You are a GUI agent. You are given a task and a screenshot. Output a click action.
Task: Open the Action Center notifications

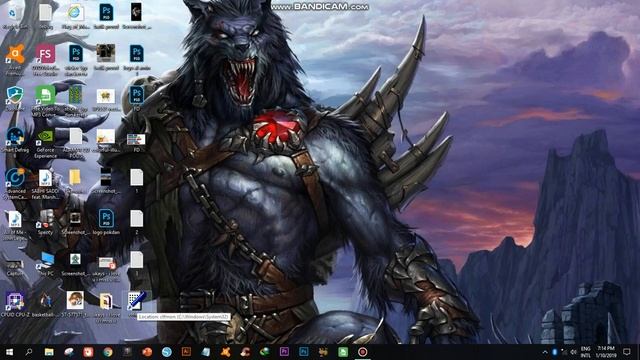click(x=627, y=352)
